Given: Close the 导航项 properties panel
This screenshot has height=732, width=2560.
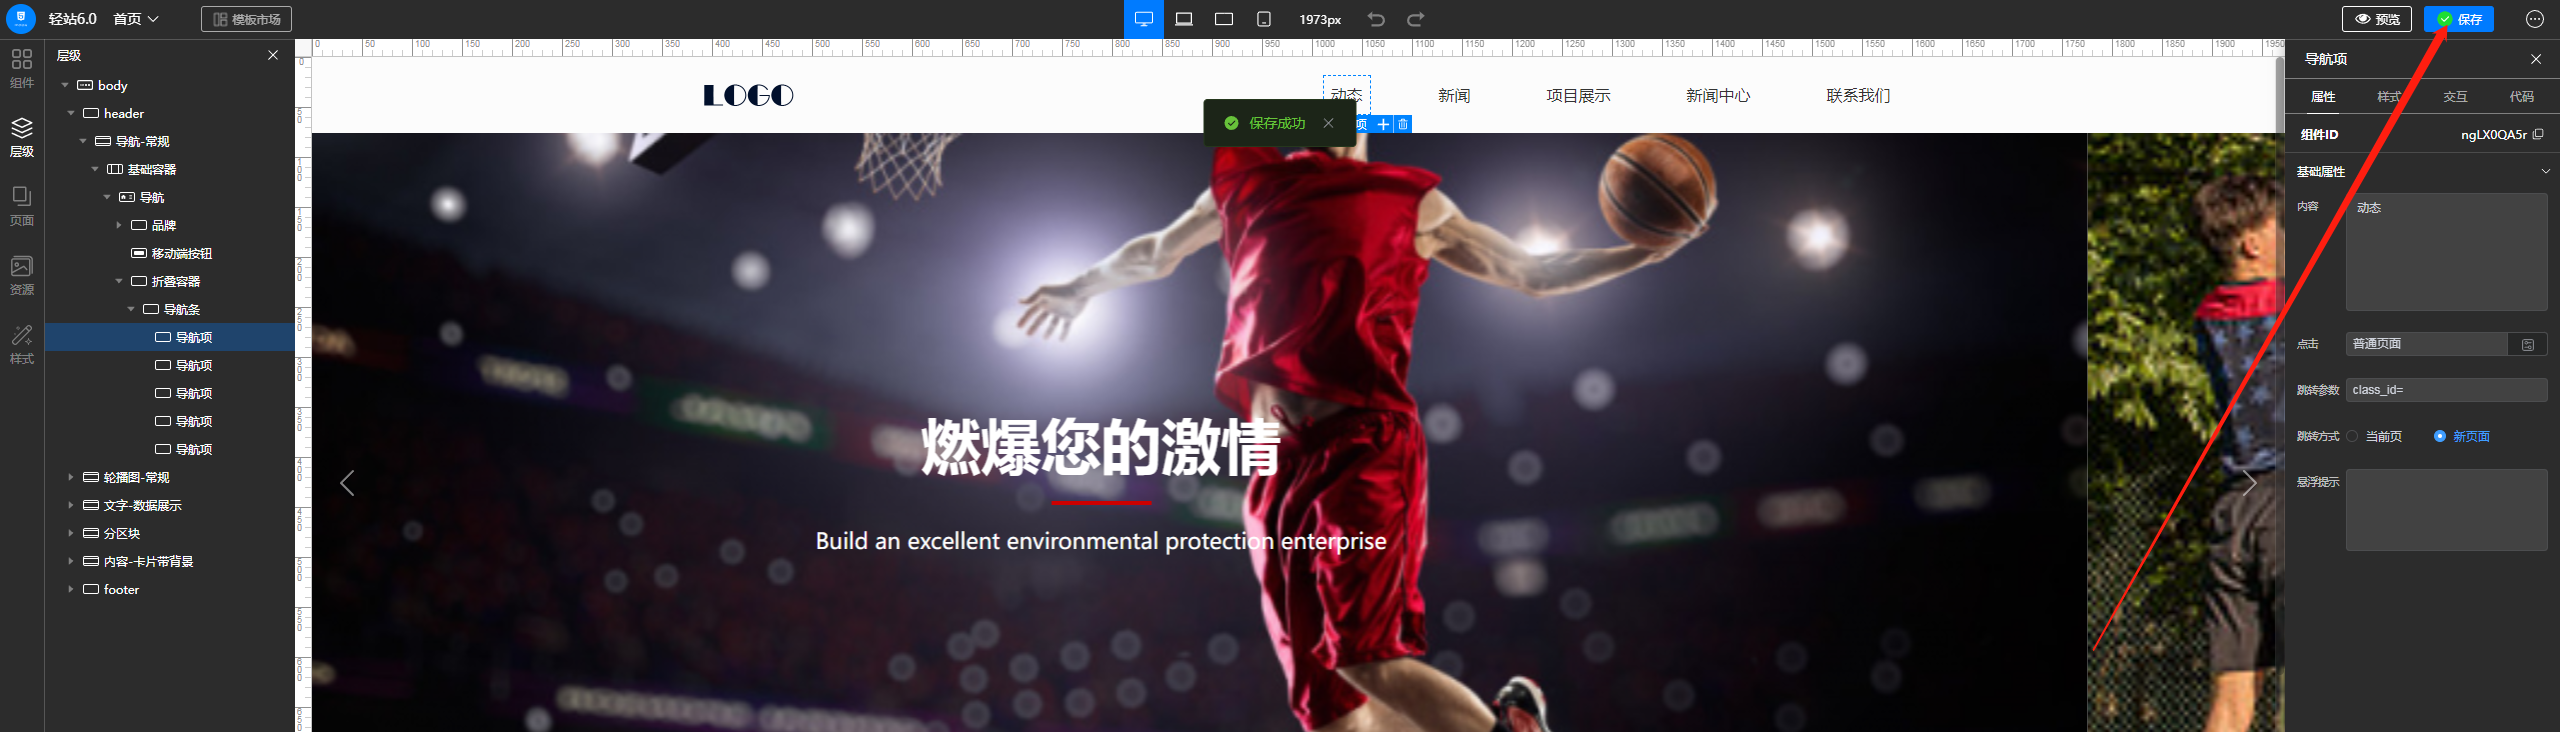Looking at the screenshot, I should click(x=2536, y=59).
